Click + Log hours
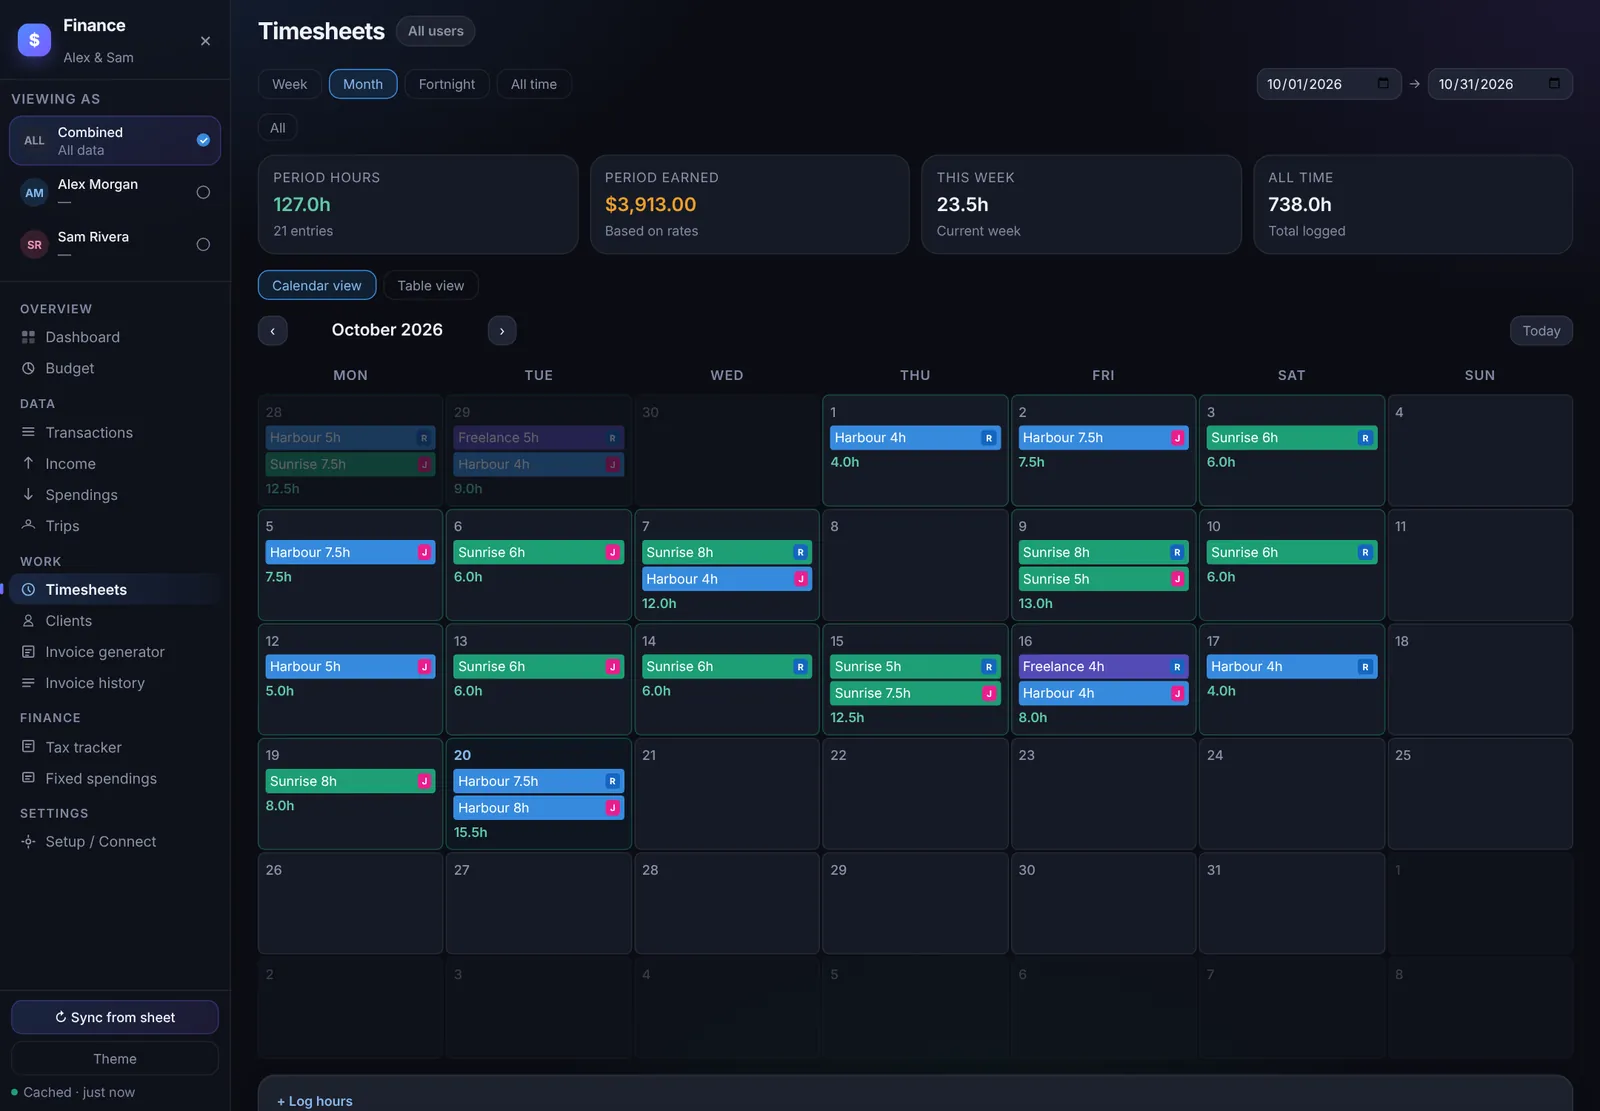This screenshot has height=1111, width=1600. point(315,1101)
